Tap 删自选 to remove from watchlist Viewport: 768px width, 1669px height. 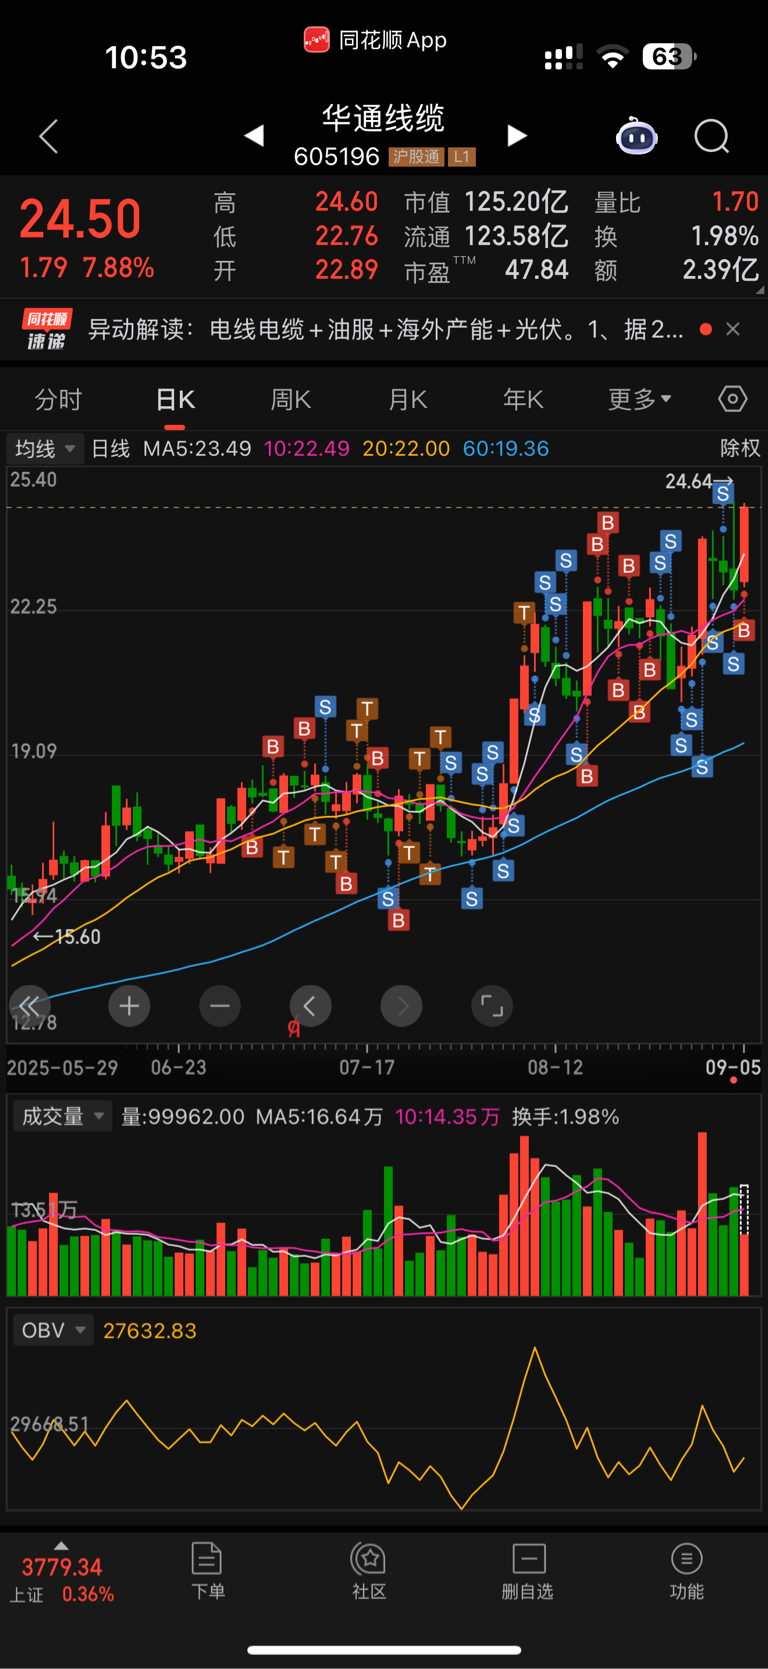[x=527, y=1571]
